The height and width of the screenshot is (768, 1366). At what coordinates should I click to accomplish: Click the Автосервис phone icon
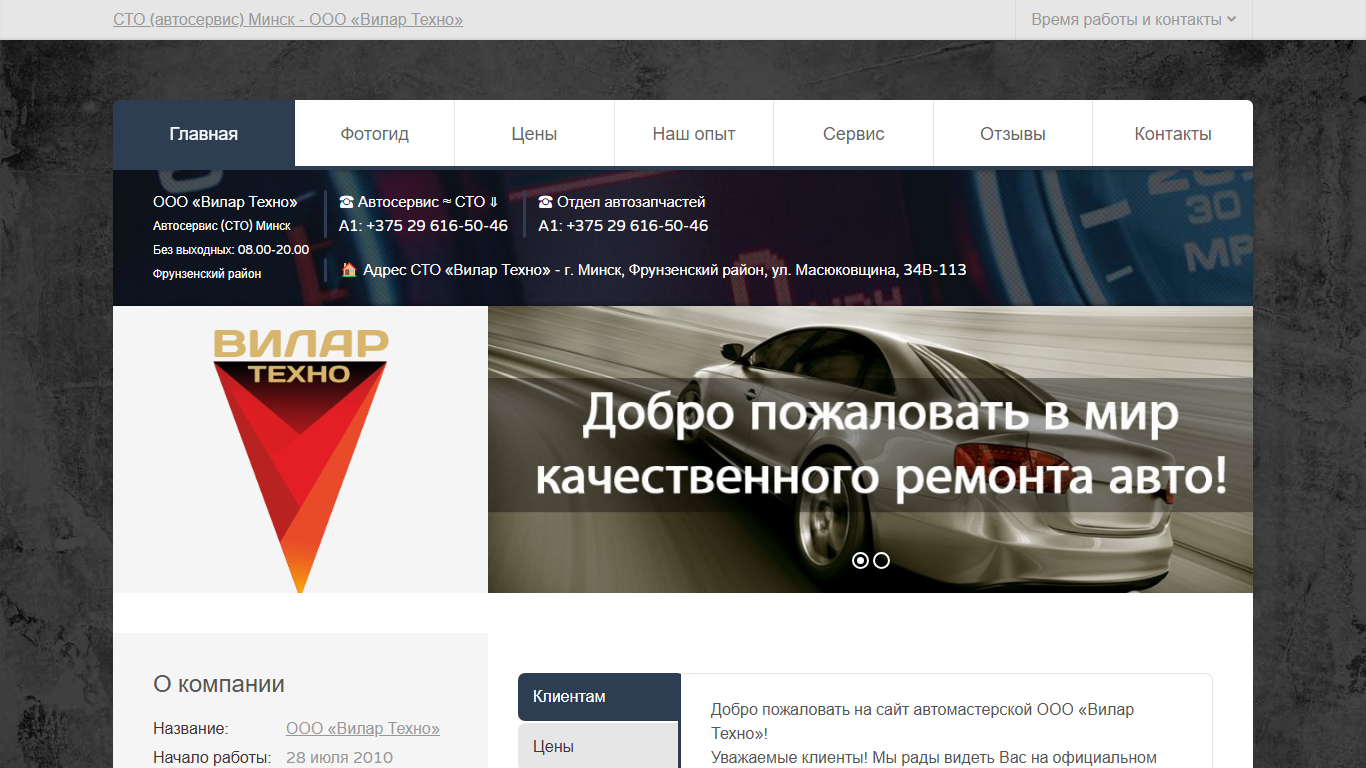(x=347, y=202)
